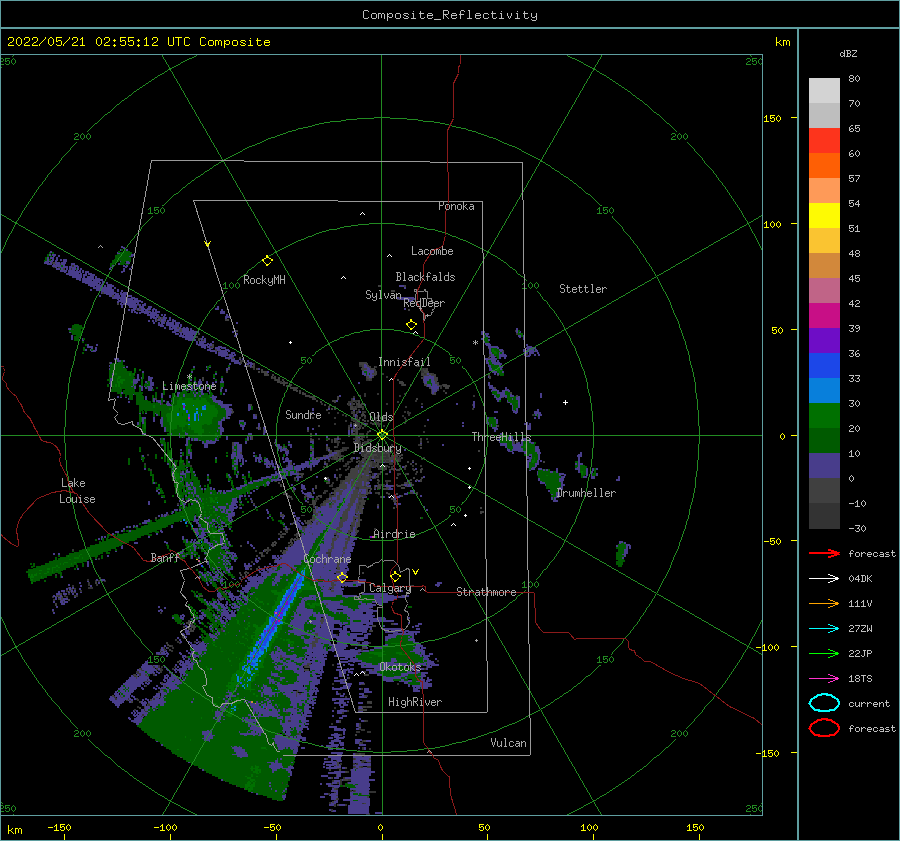Click the Drumheller label
The image size is (900, 841).
(586, 493)
